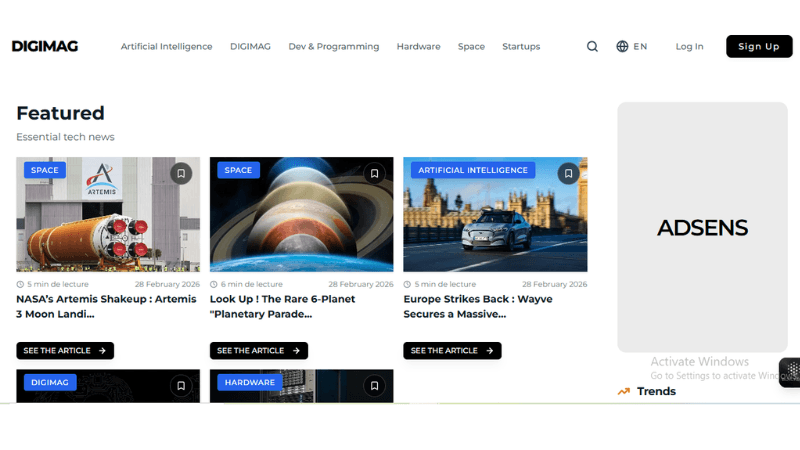The width and height of the screenshot is (800, 450).
Task: See the article about Planetary Parade
Action: click(259, 351)
